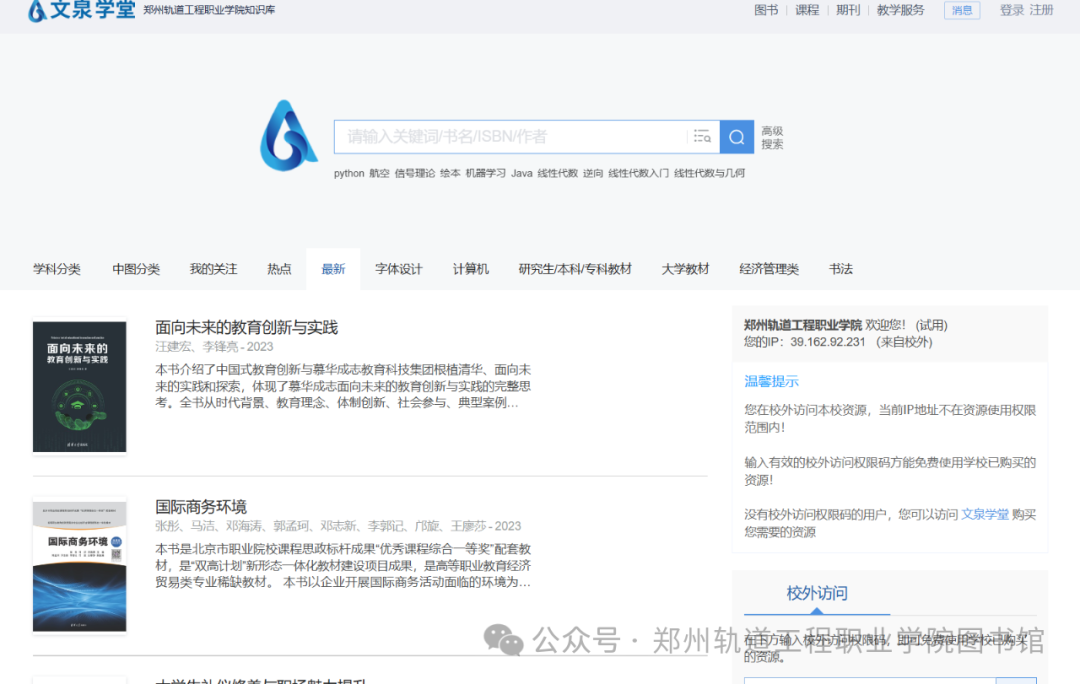This screenshot has height=684, width=1080.
Task: Select the 信号理论 hot keyword
Action: pos(415,173)
